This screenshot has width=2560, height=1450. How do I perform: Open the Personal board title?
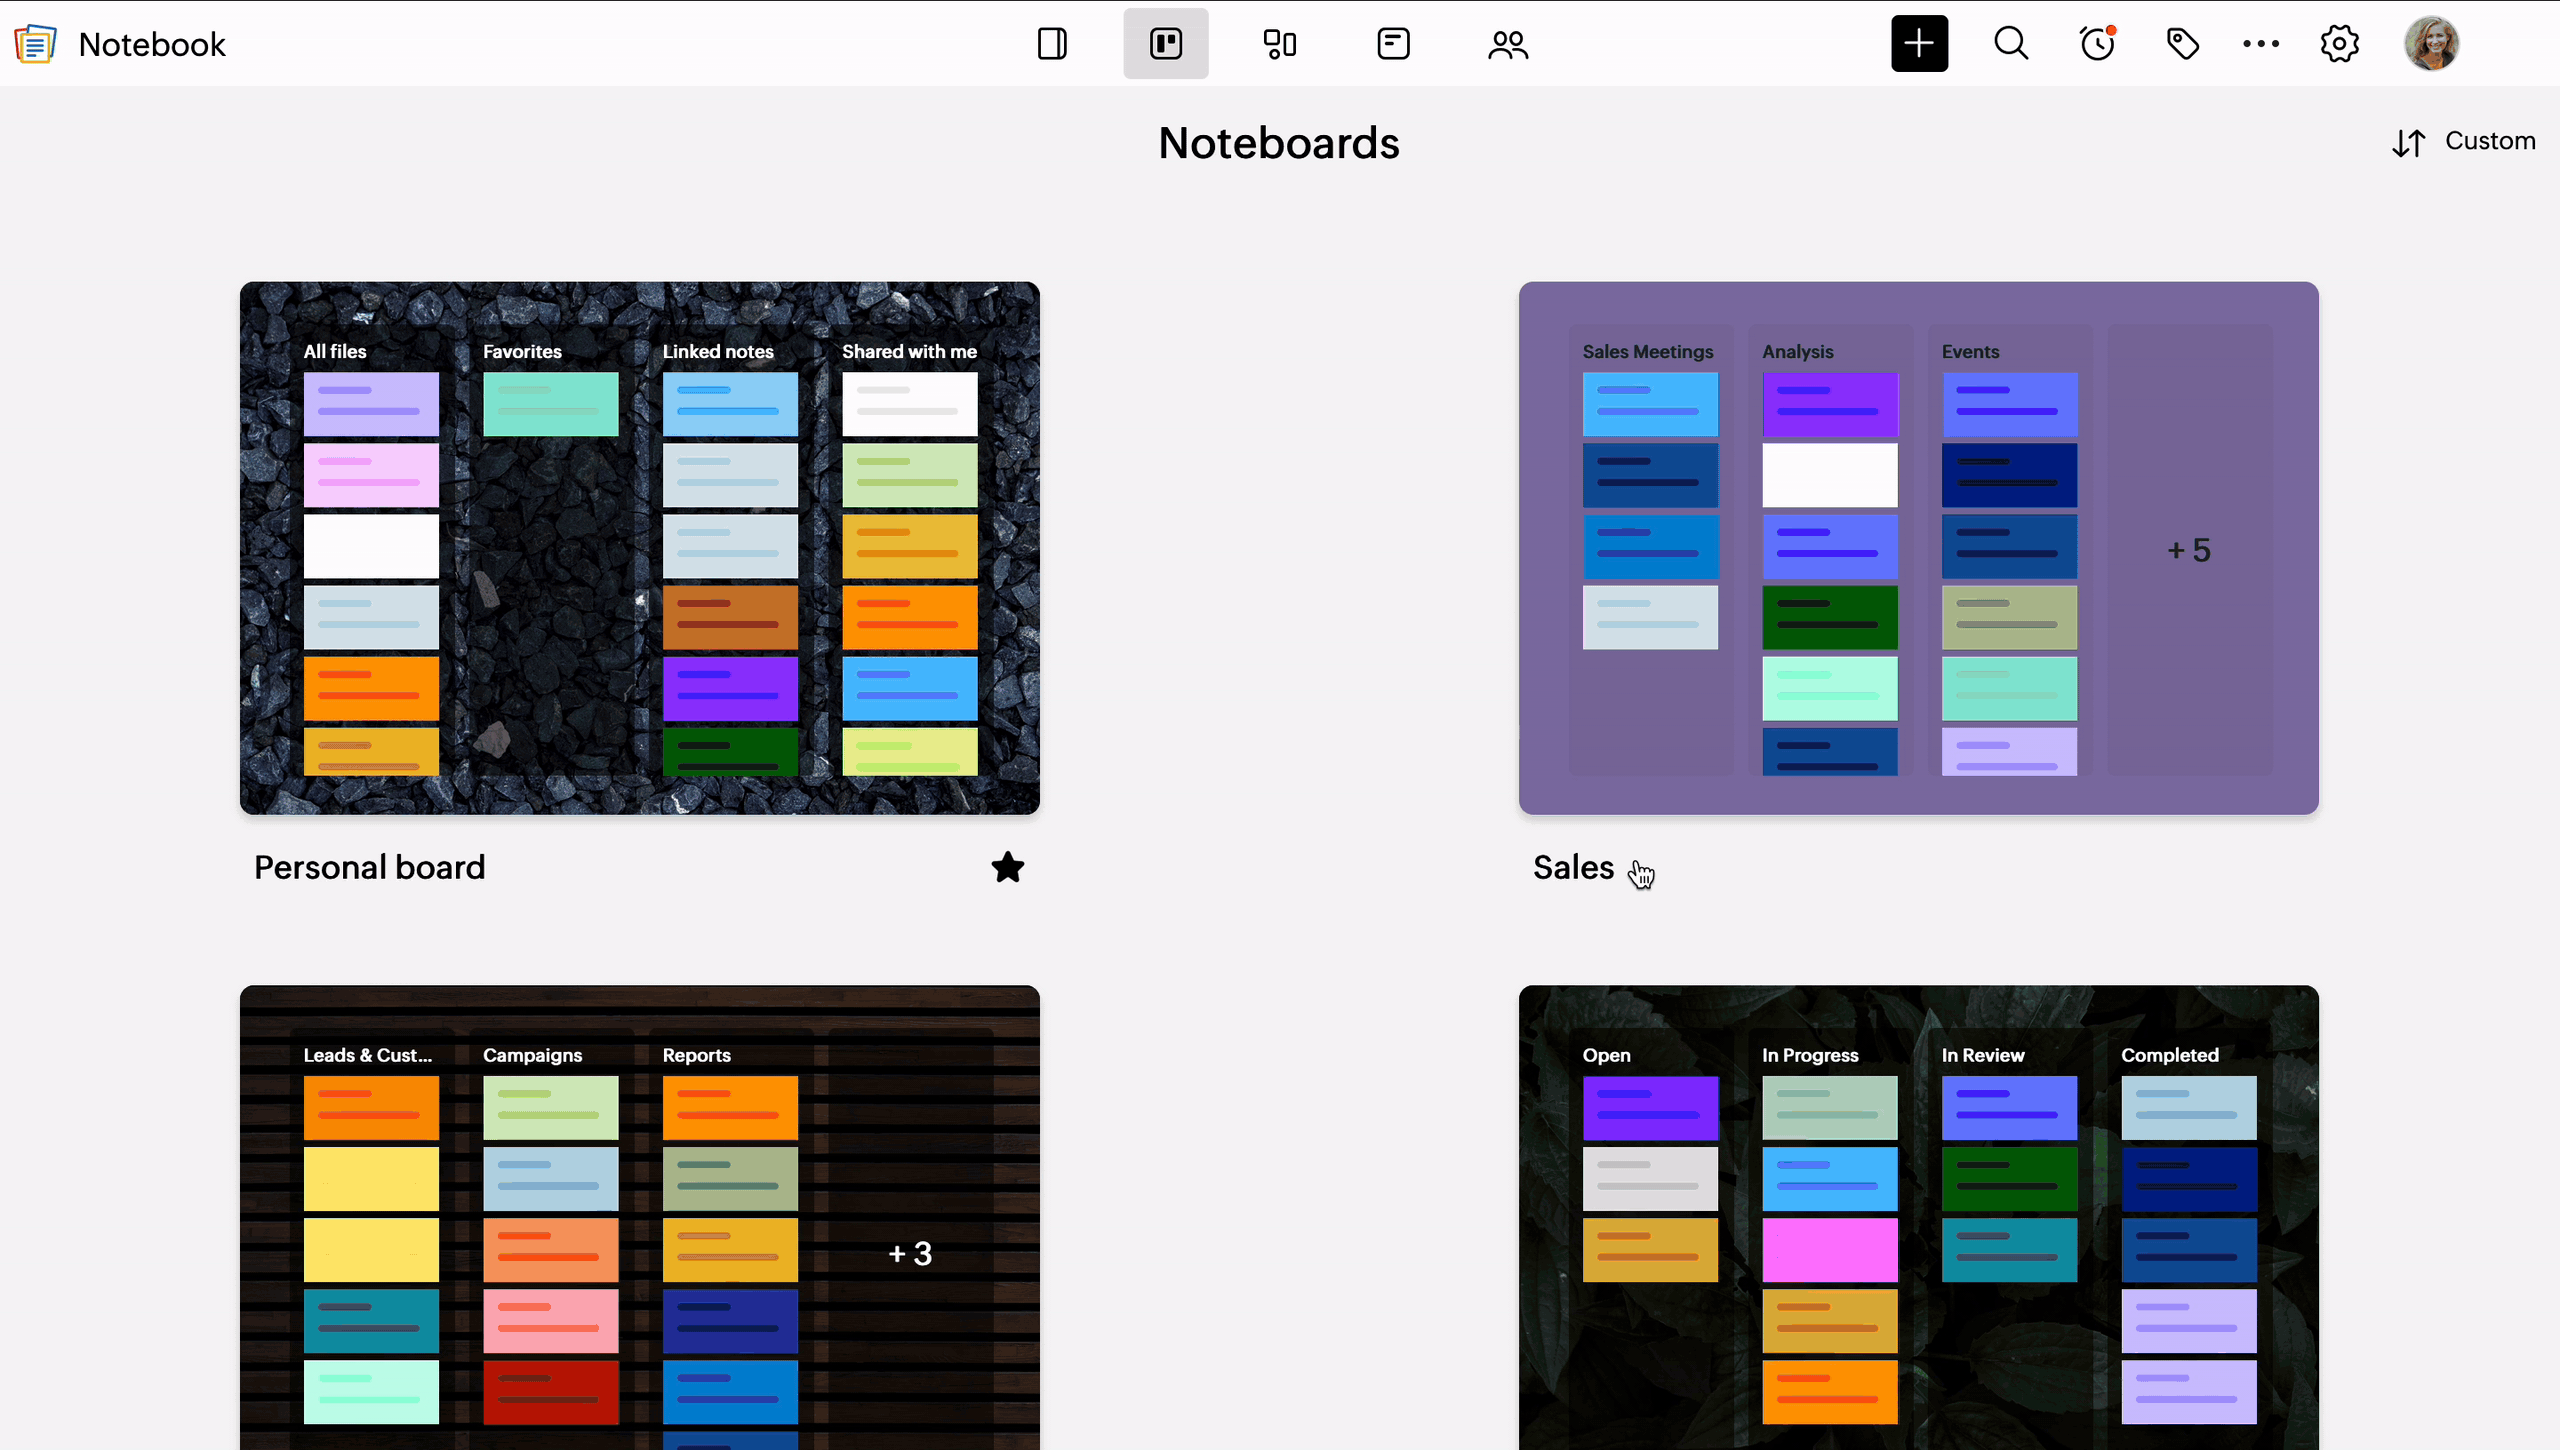369,867
